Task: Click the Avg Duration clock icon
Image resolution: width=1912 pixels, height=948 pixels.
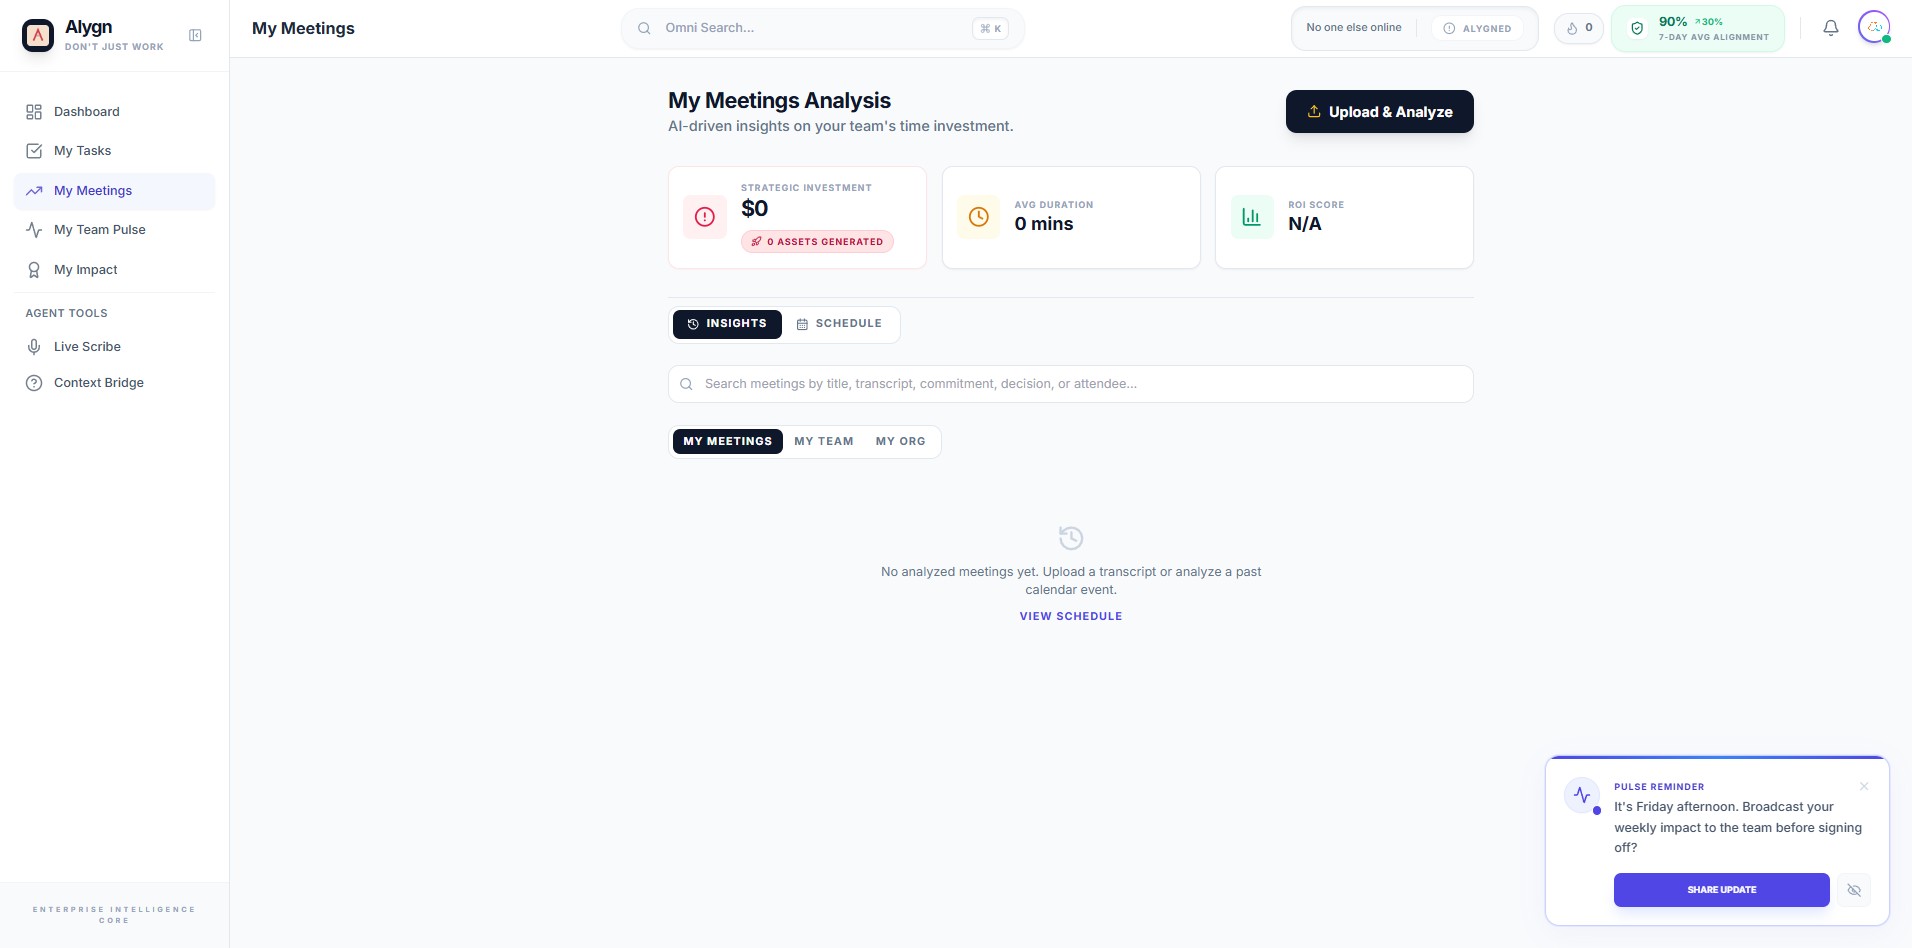Action: coord(979,217)
